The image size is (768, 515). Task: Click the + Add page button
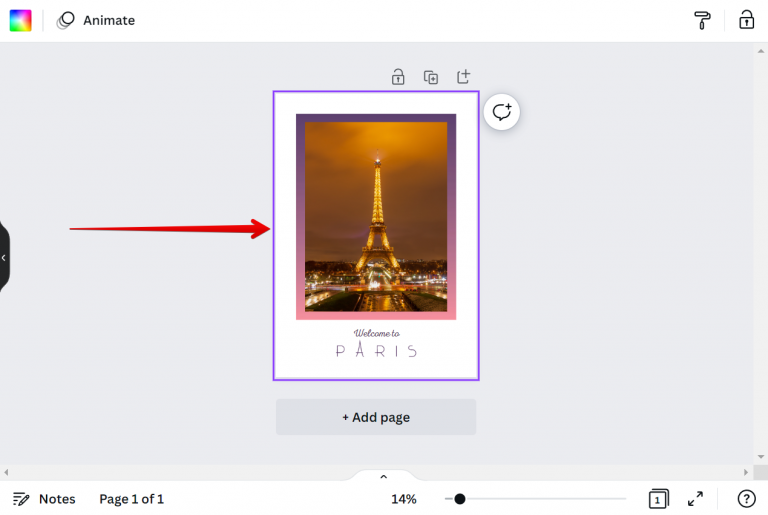[376, 417]
